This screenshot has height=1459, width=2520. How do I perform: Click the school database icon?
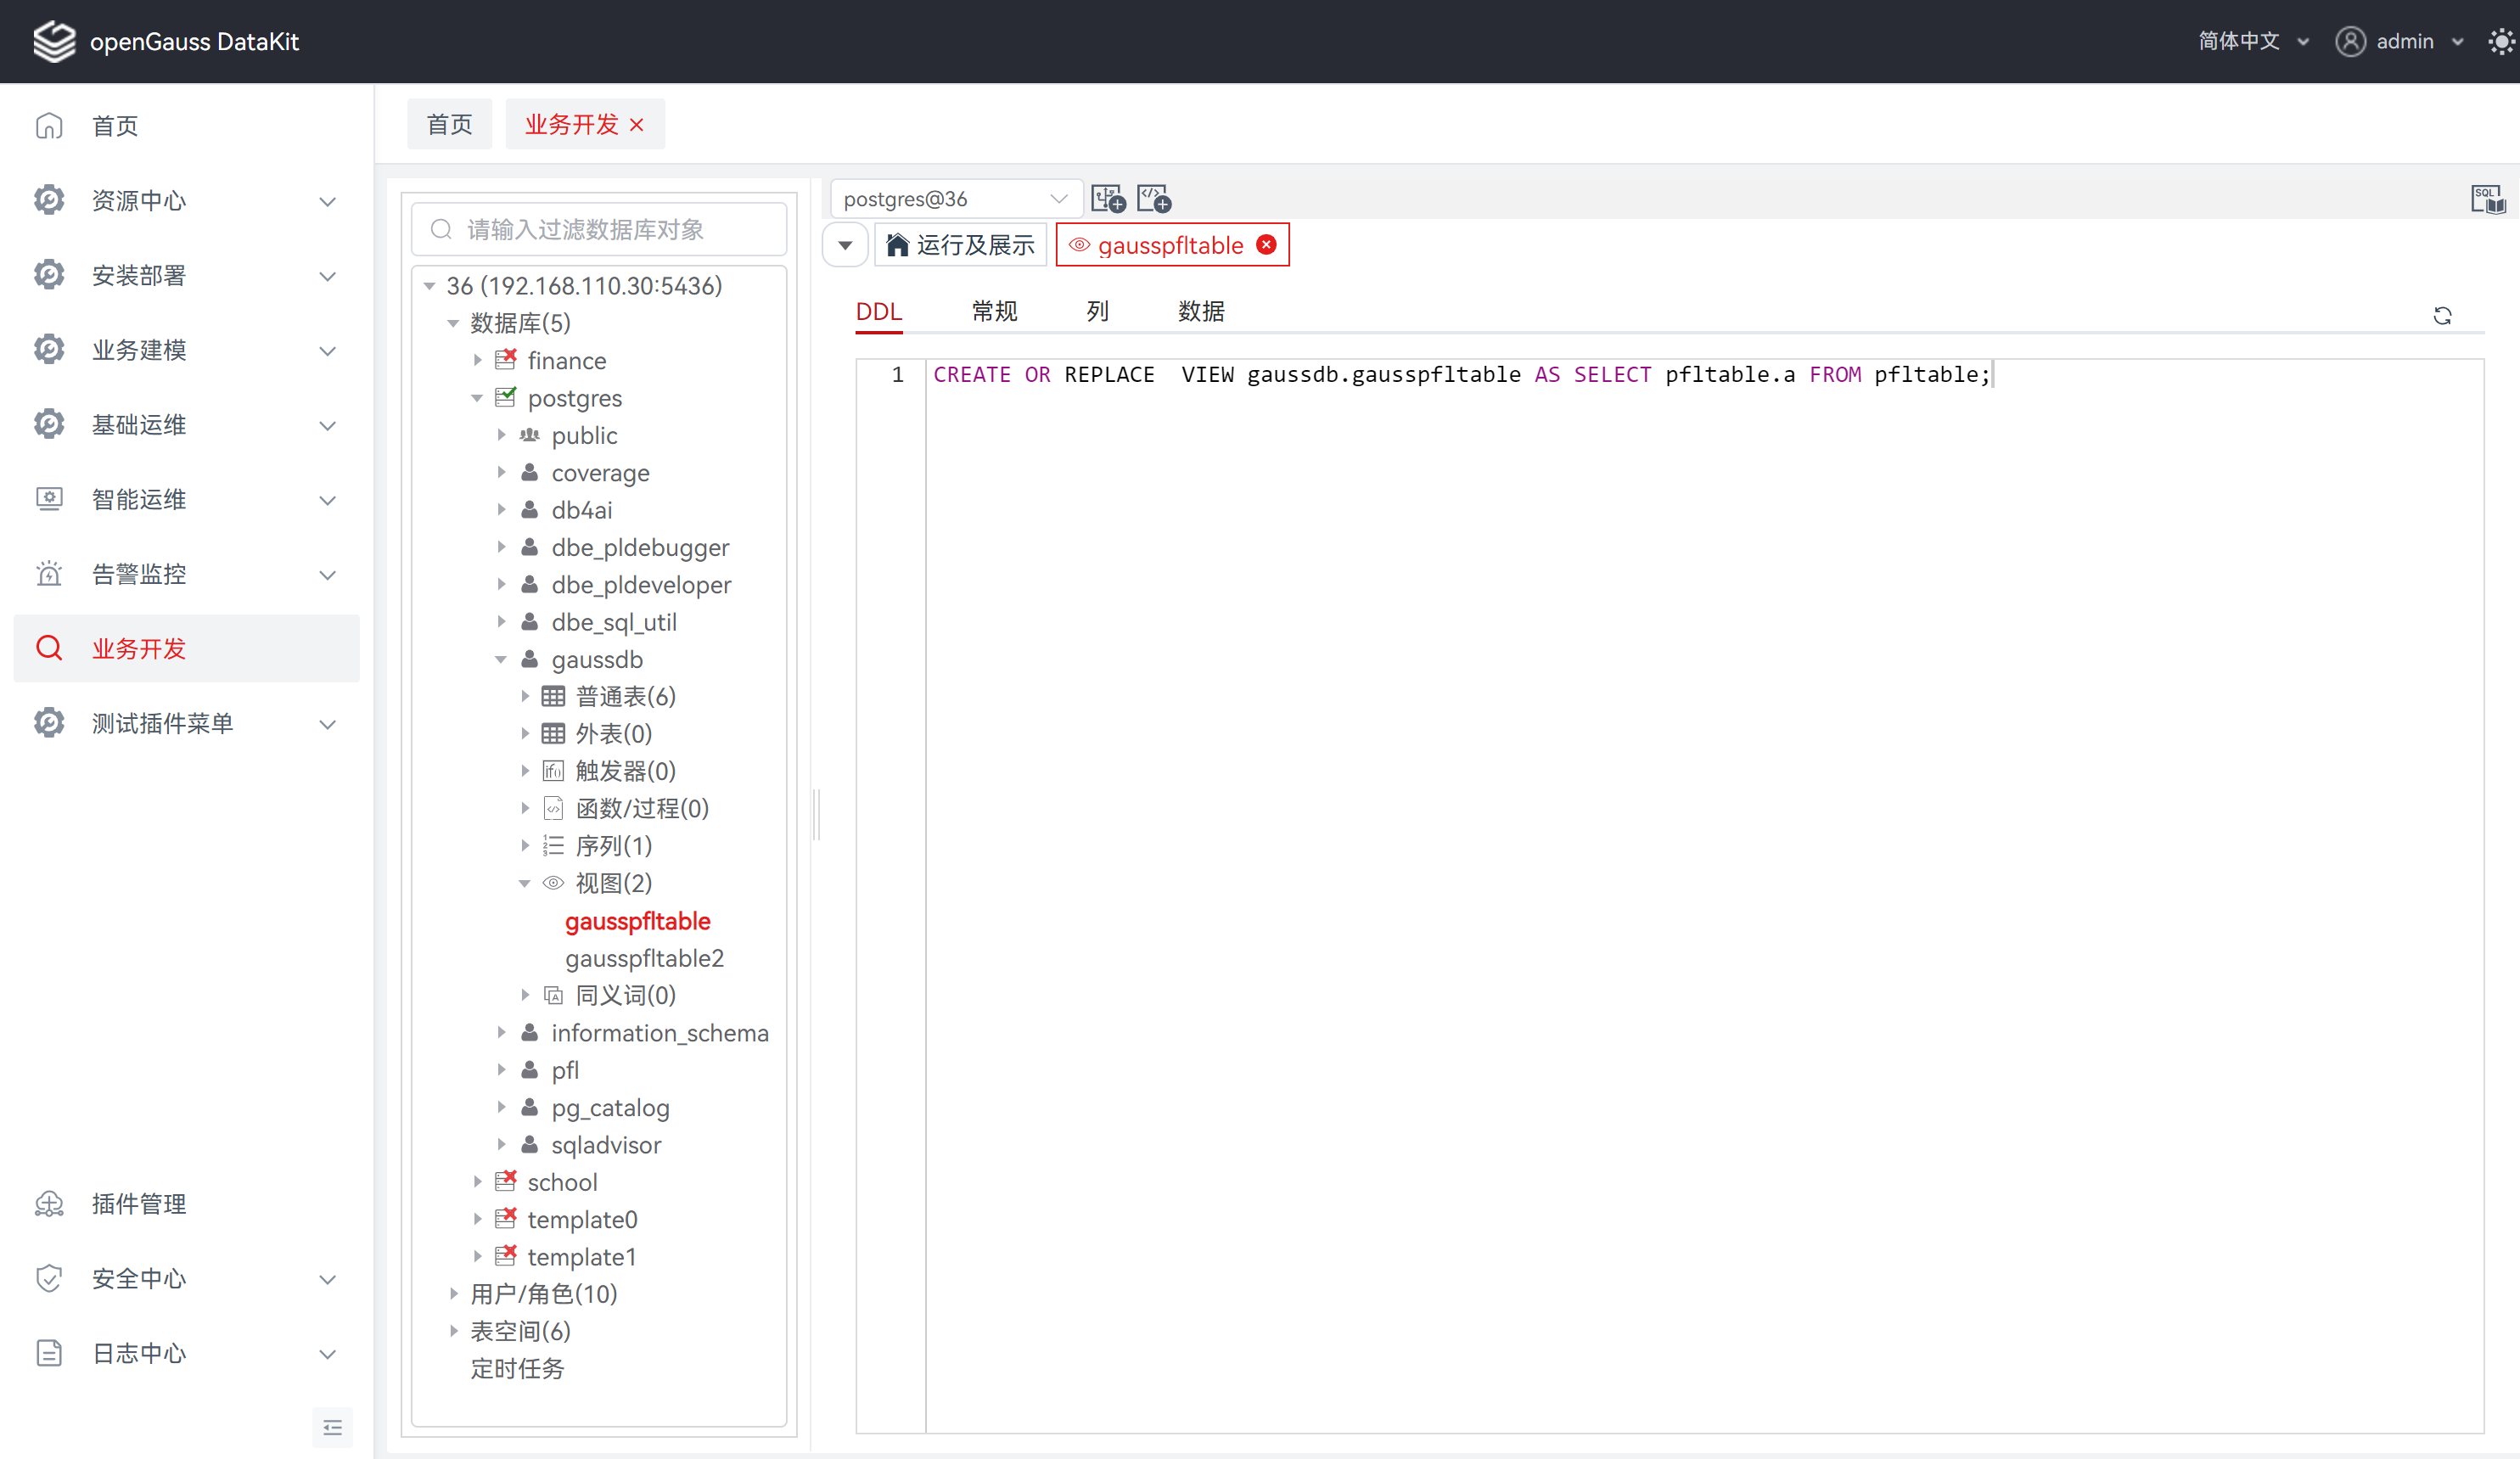click(x=506, y=1181)
